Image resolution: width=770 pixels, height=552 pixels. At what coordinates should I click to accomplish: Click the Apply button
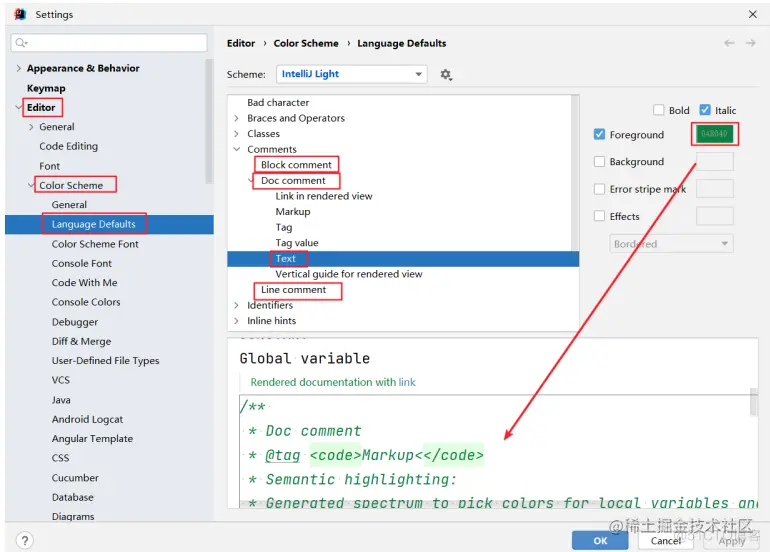tap(732, 541)
